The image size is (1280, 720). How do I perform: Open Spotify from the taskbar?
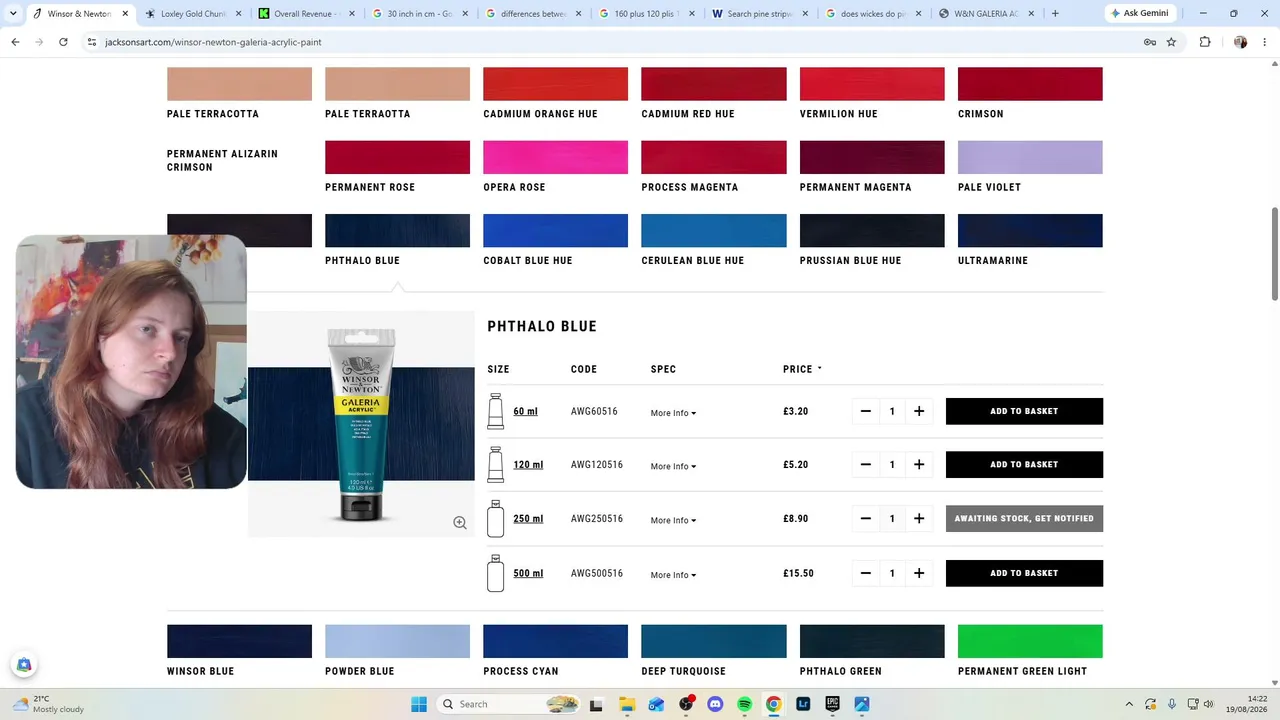pyautogui.click(x=744, y=704)
